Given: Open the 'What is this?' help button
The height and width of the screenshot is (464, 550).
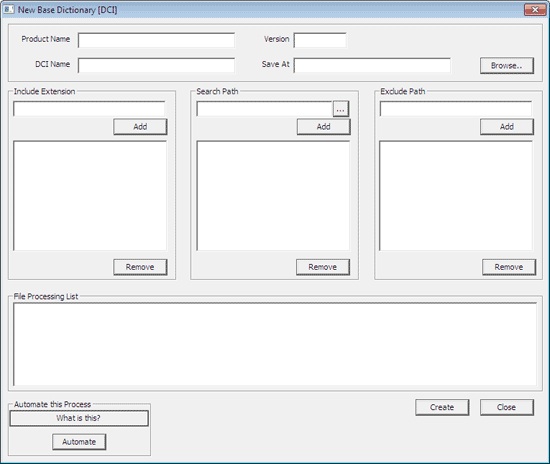Looking at the screenshot, I should pos(79,418).
